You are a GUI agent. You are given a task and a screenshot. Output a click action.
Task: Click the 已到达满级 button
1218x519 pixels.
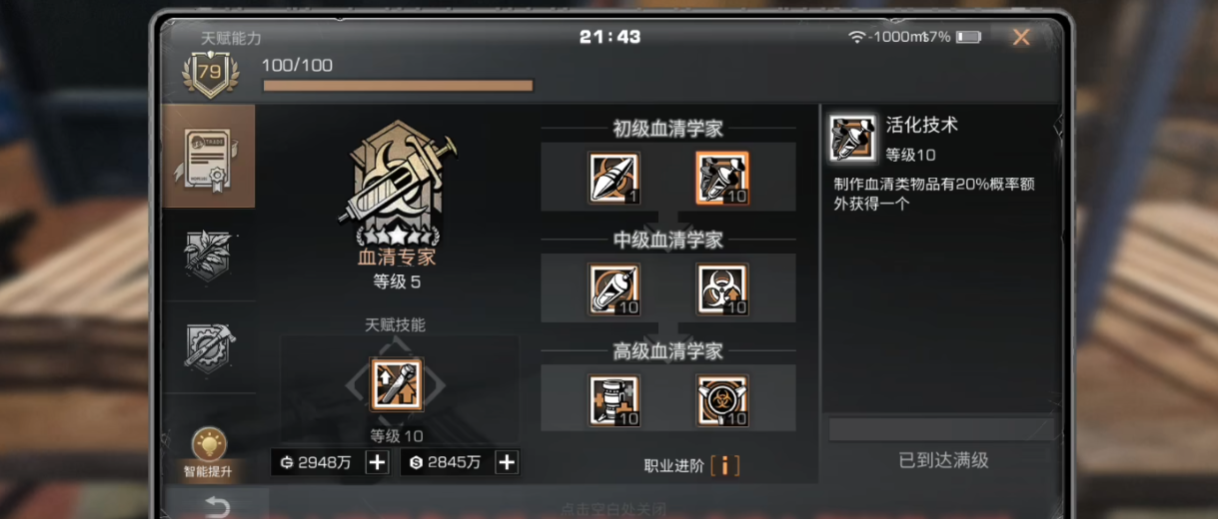(943, 460)
